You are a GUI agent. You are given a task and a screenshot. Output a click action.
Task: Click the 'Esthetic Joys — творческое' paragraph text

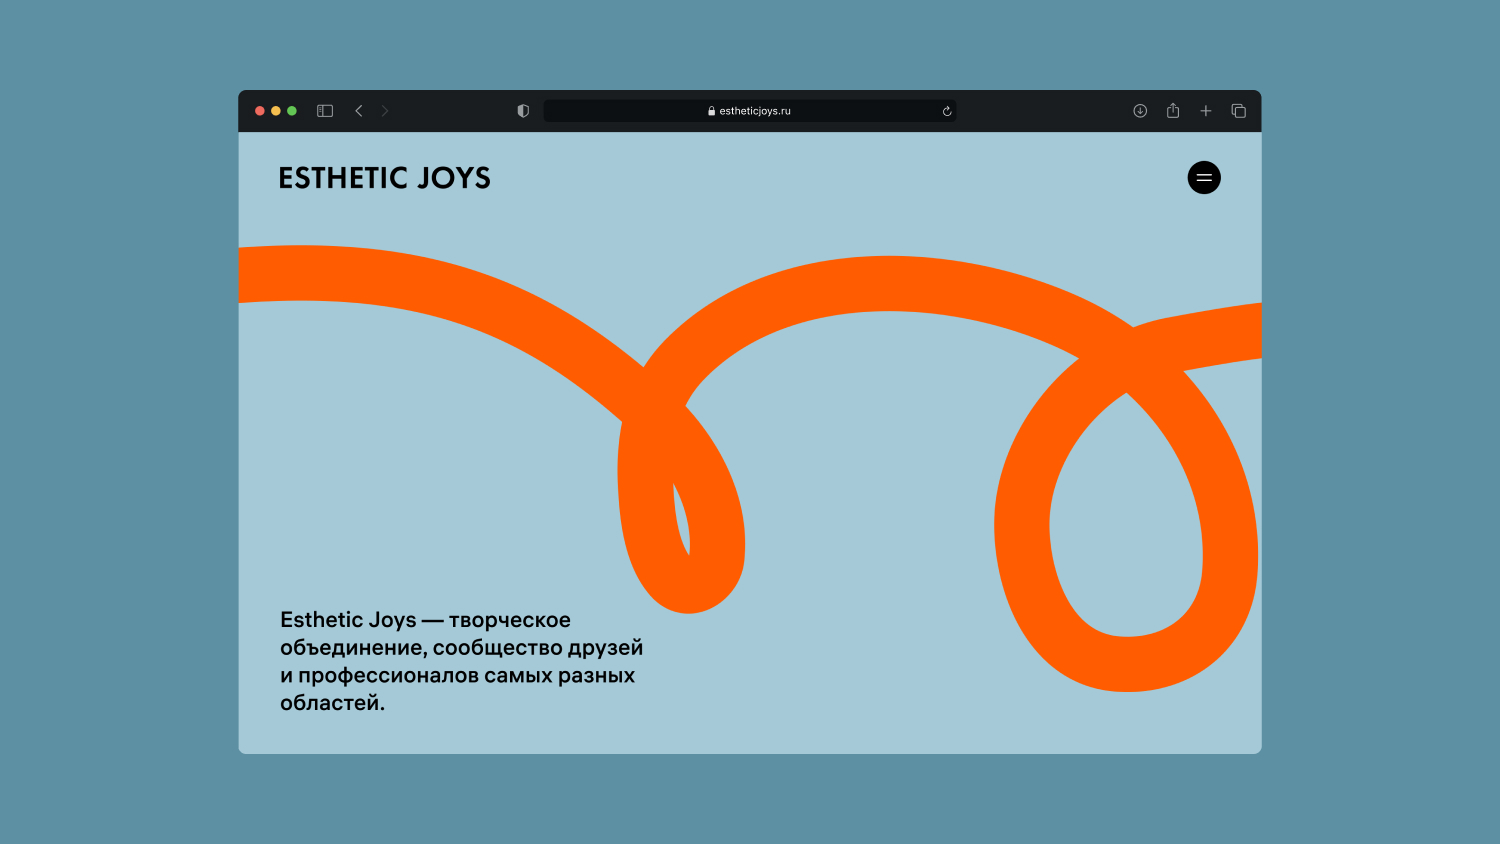pyautogui.click(x=462, y=661)
